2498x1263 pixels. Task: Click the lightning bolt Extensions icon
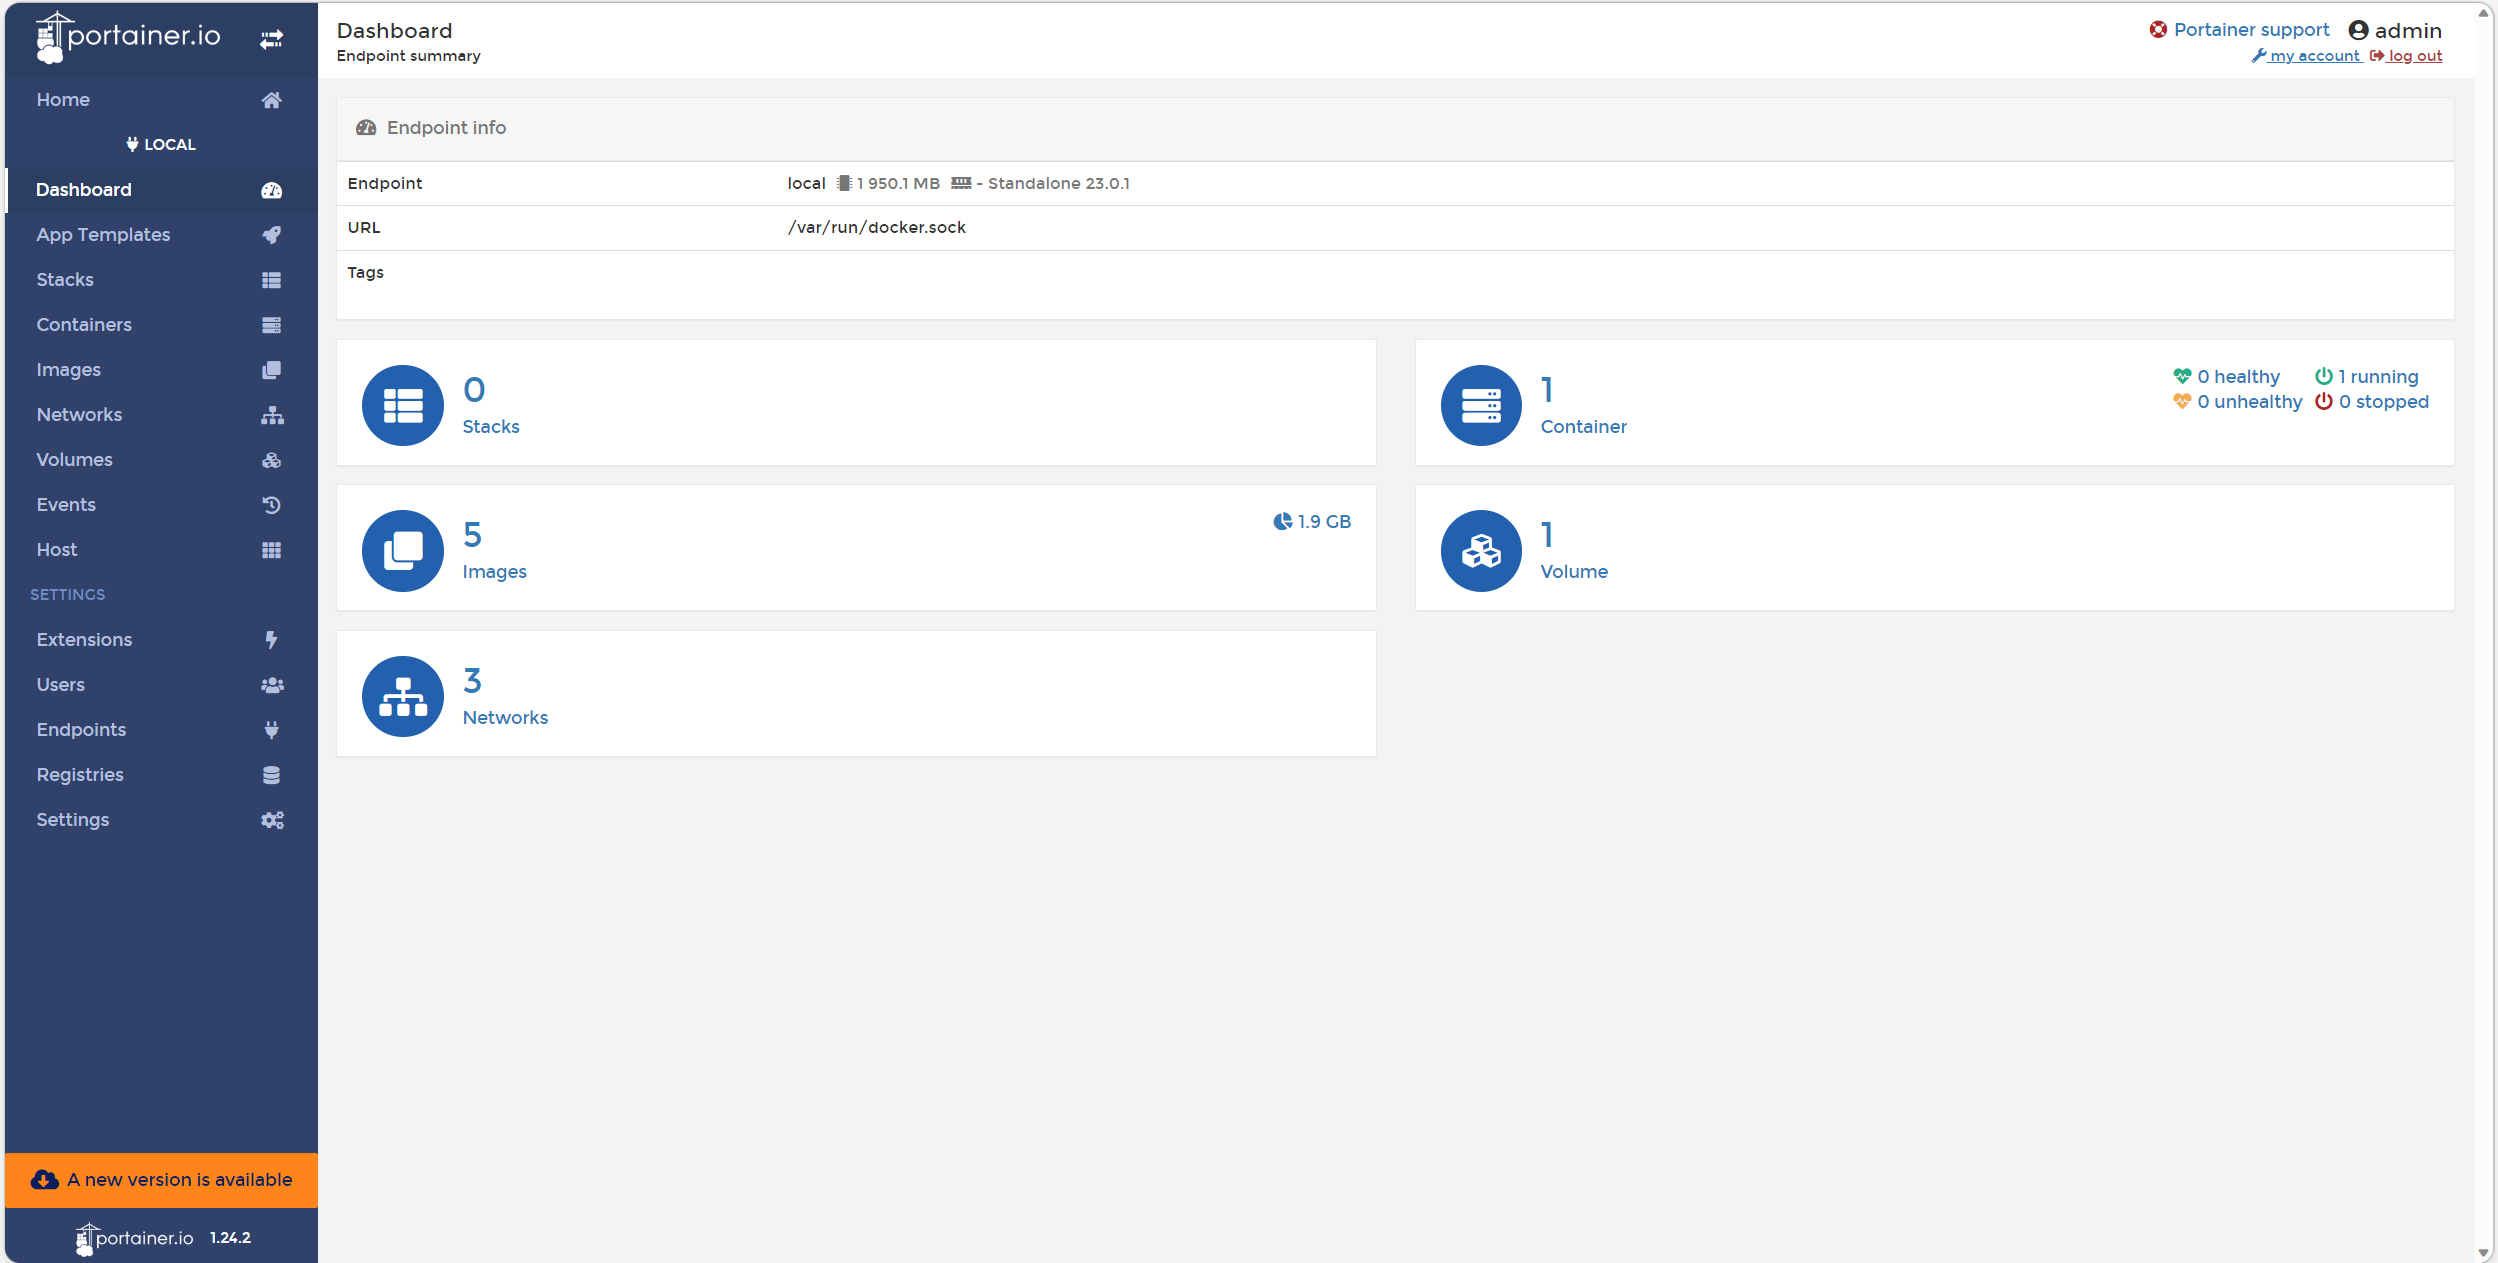coord(271,640)
